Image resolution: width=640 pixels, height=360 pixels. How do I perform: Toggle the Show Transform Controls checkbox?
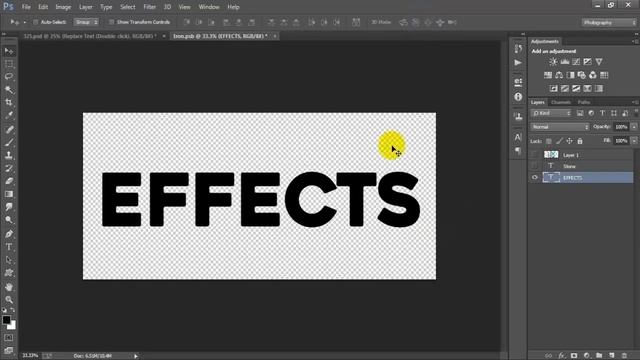111,22
